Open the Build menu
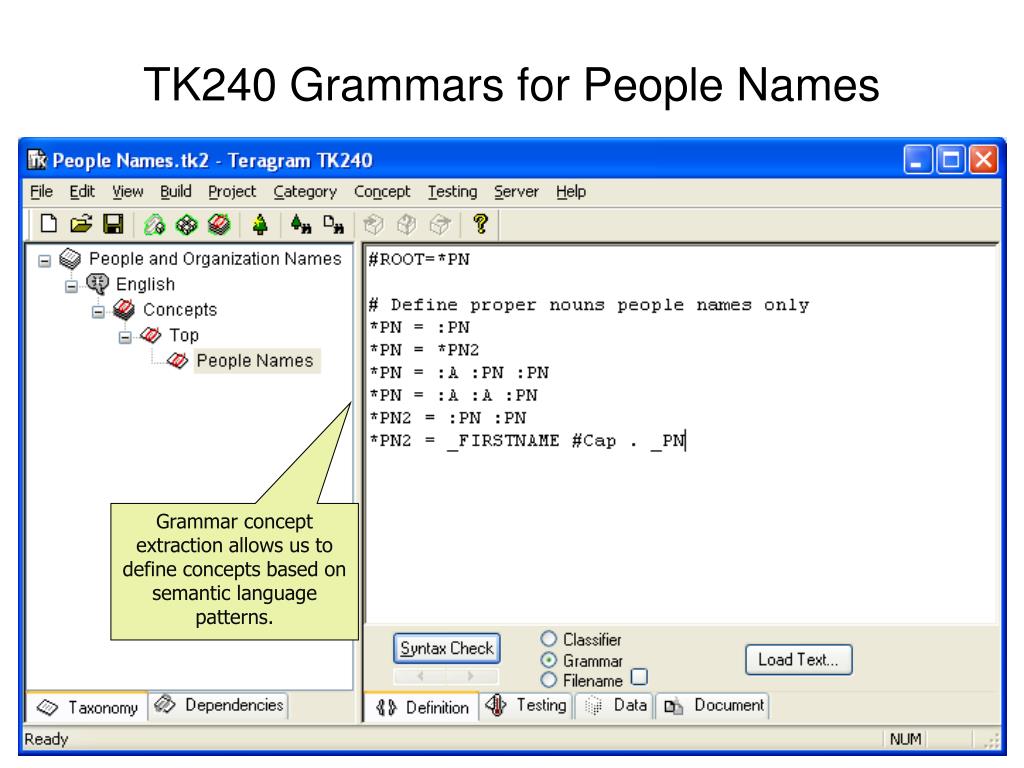 (176, 192)
